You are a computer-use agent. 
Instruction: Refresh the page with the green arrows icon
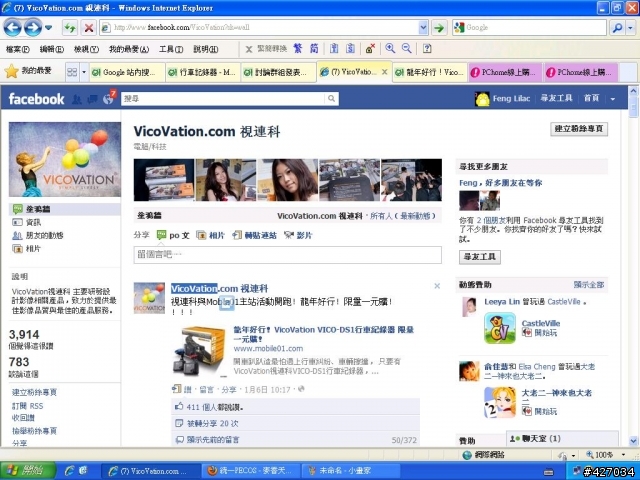[x=70, y=28]
